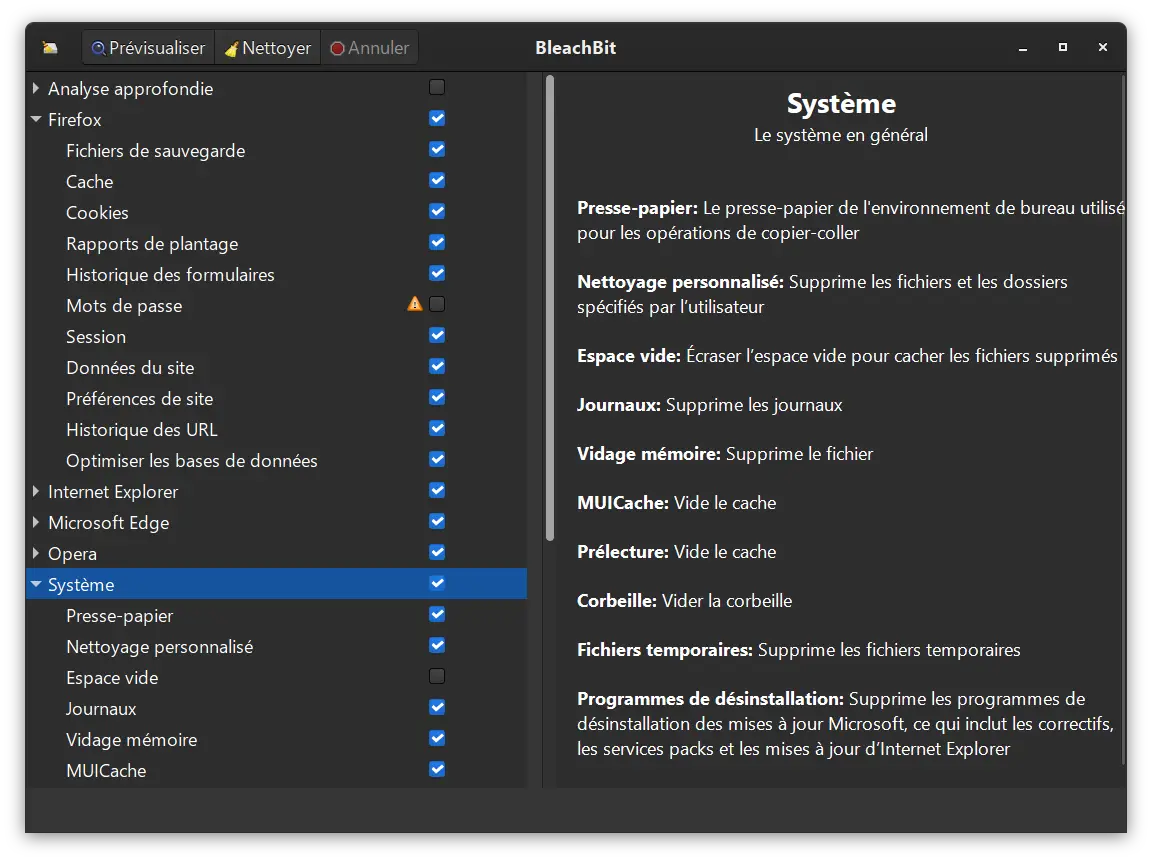Select the Système row label
The height and width of the screenshot is (861, 1152).
(81, 585)
